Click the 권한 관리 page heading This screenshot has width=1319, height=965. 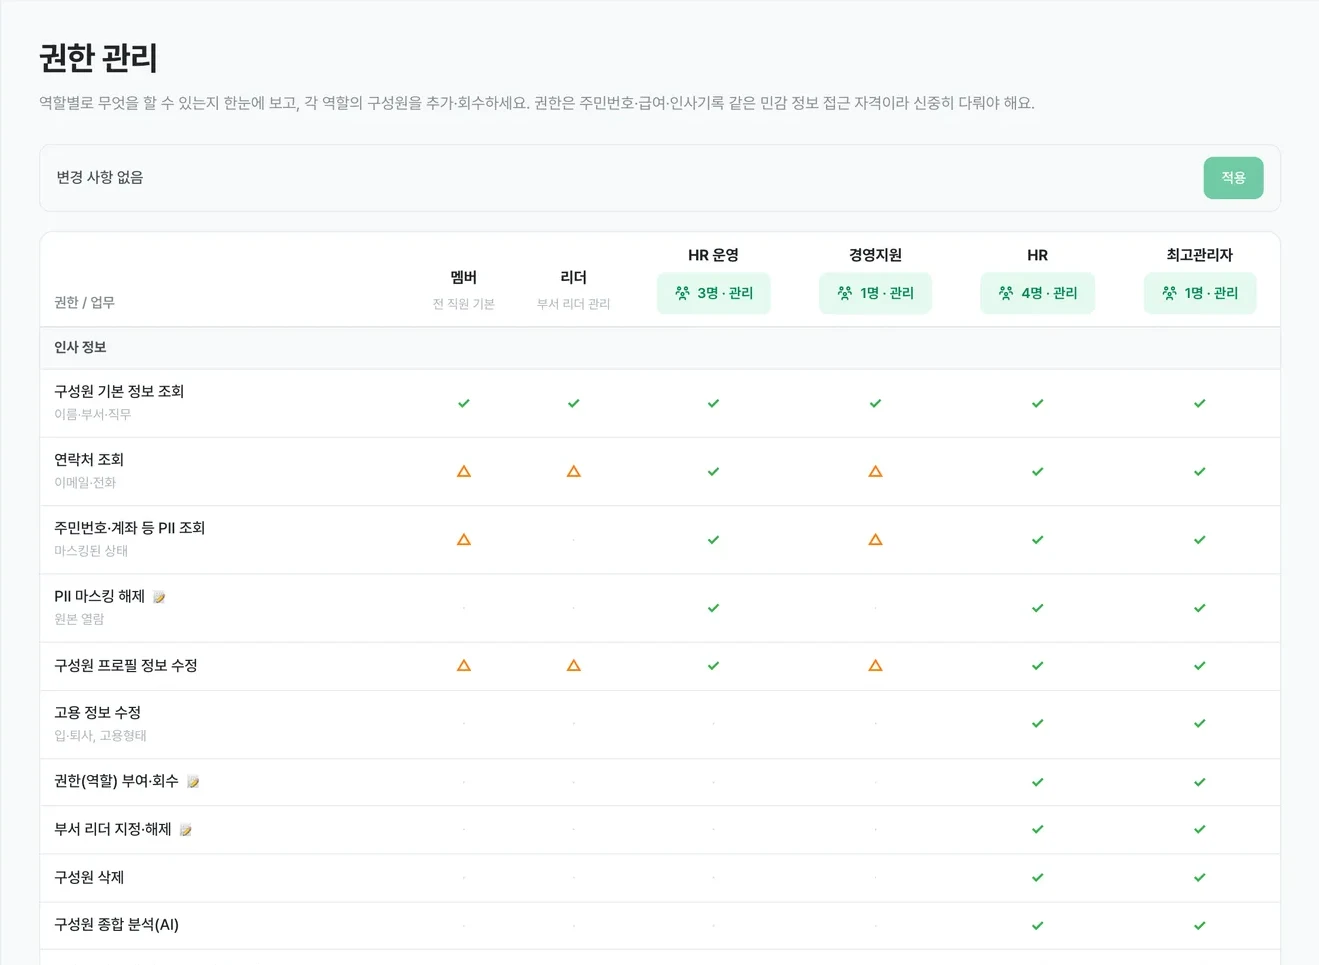(x=98, y=58)
